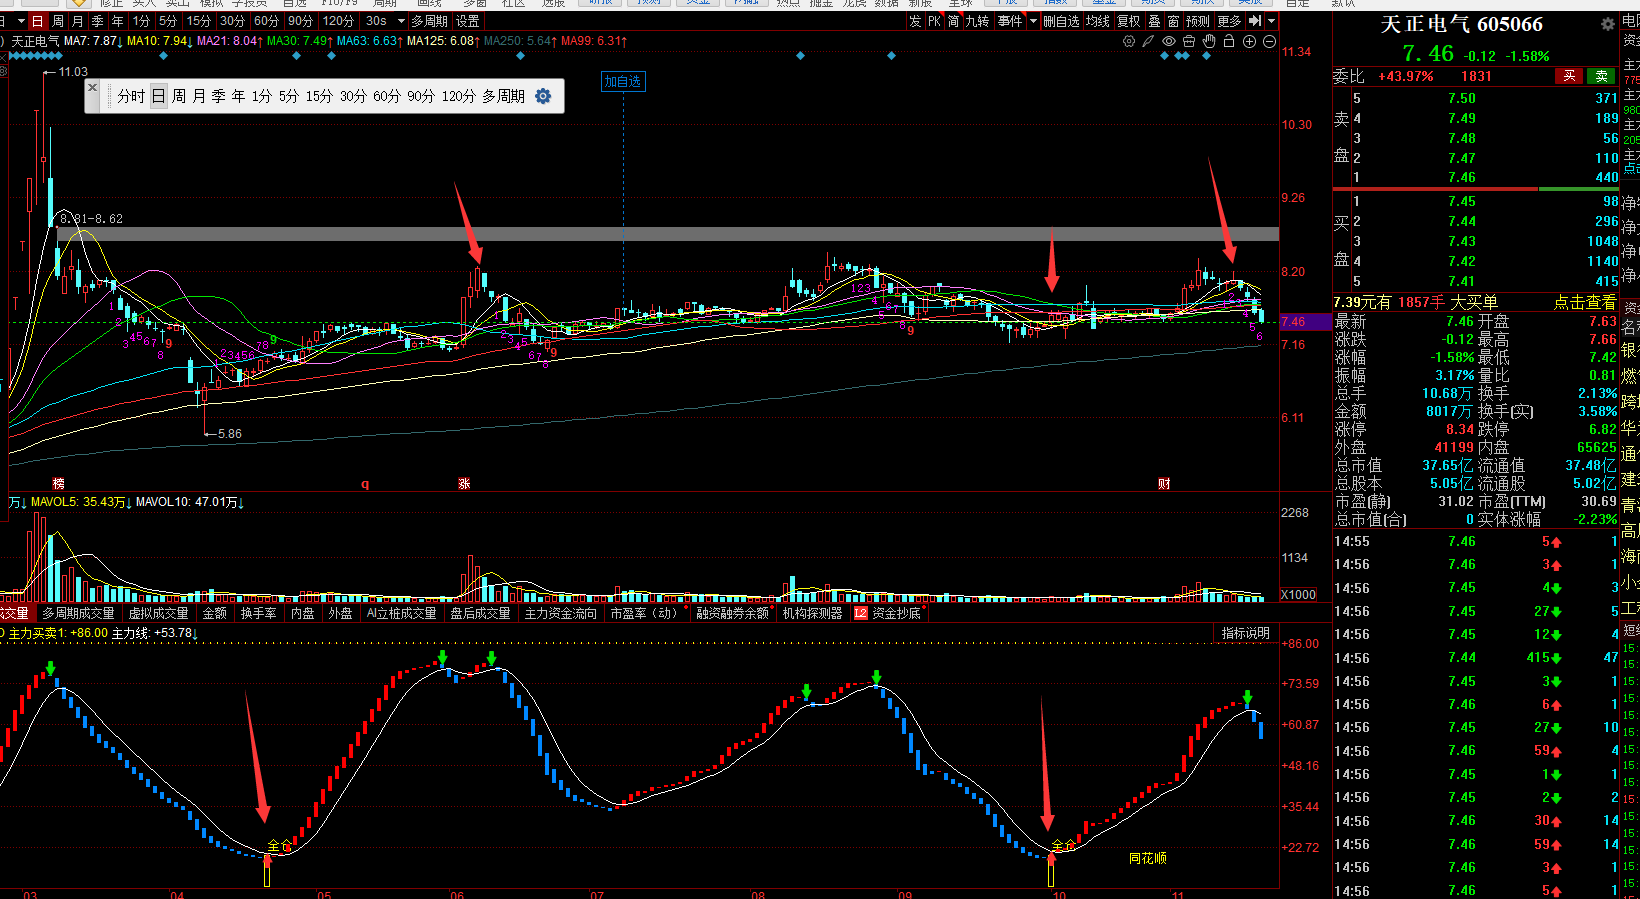Viewport: 1640px width, 899px height.
Task: Switch to AI立桩成交量 tab
Action: click(401, 613)
